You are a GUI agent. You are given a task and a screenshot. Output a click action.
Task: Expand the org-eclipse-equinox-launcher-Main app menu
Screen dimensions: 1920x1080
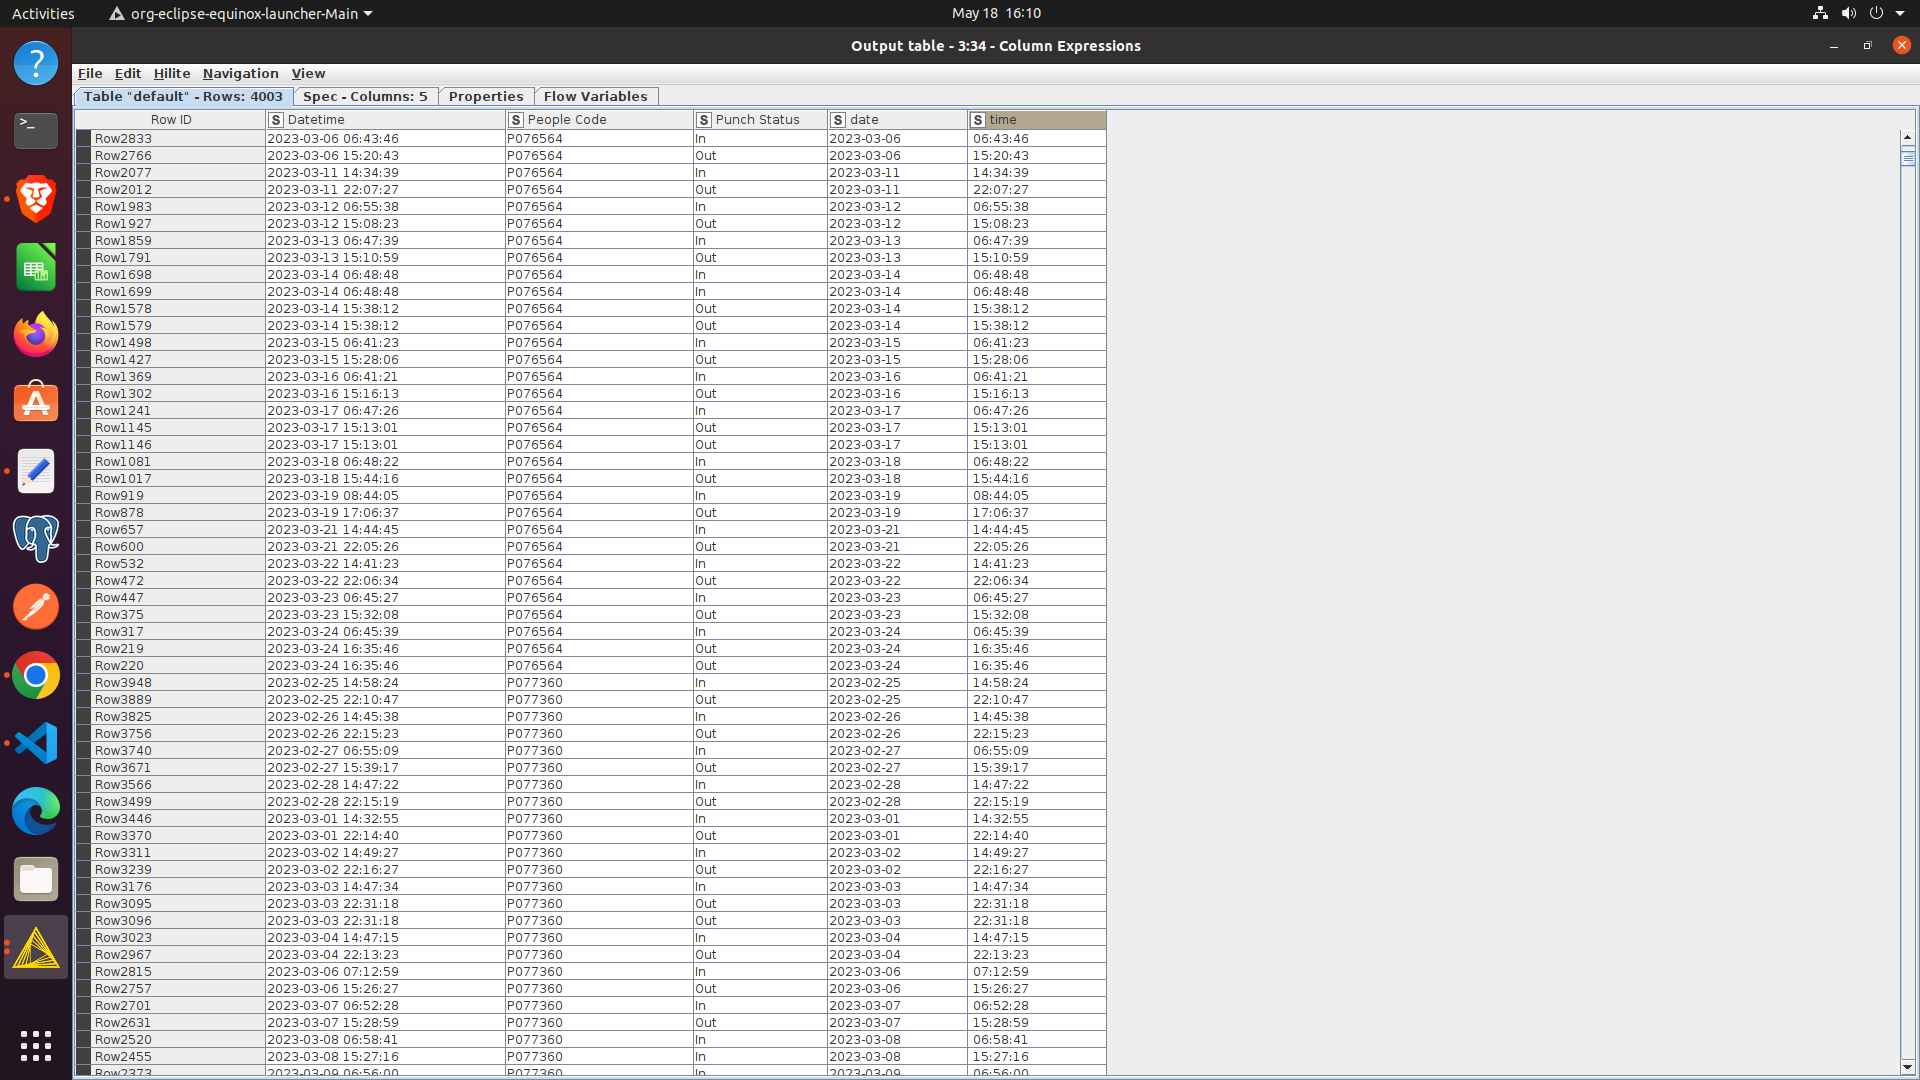(241, 13)
